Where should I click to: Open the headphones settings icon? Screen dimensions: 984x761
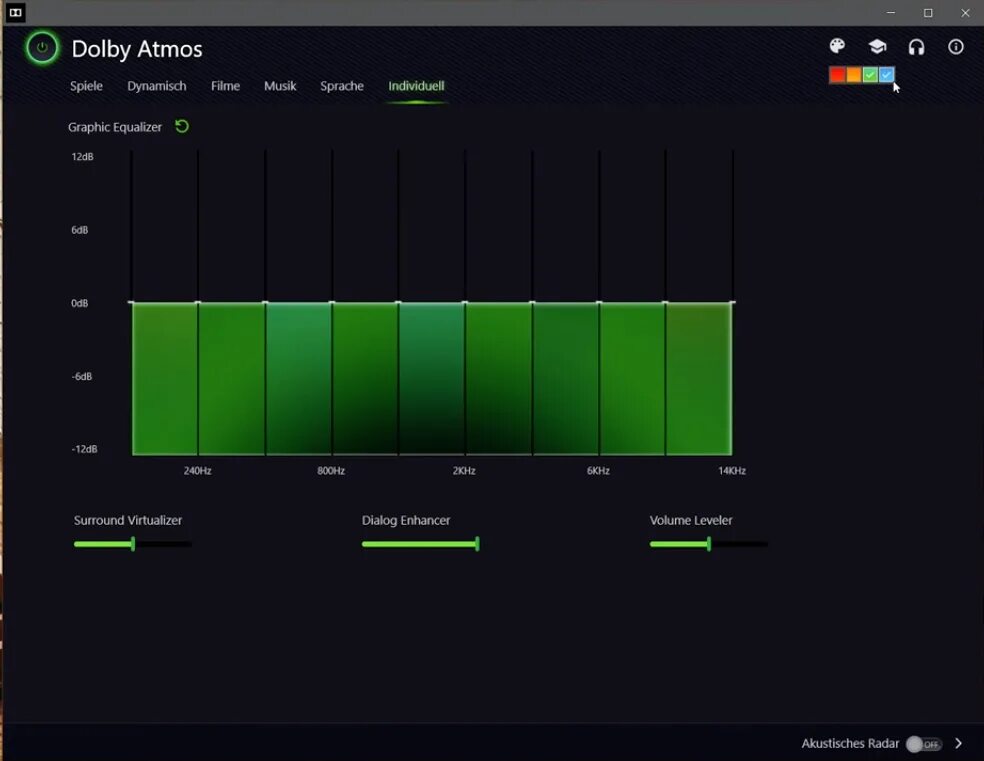pos(916,47)
